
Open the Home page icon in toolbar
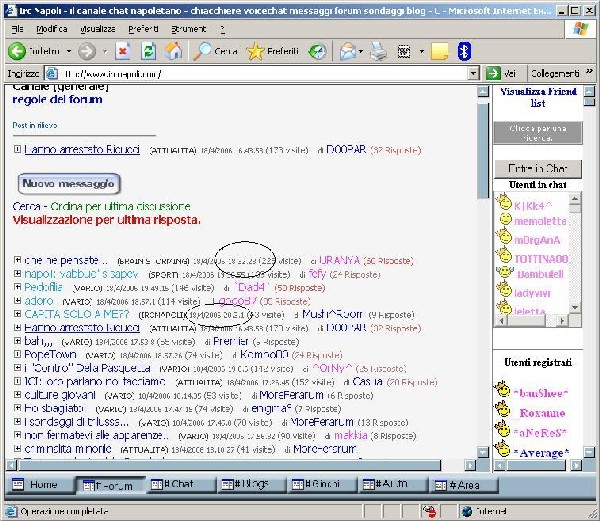[x=173, y=51]
